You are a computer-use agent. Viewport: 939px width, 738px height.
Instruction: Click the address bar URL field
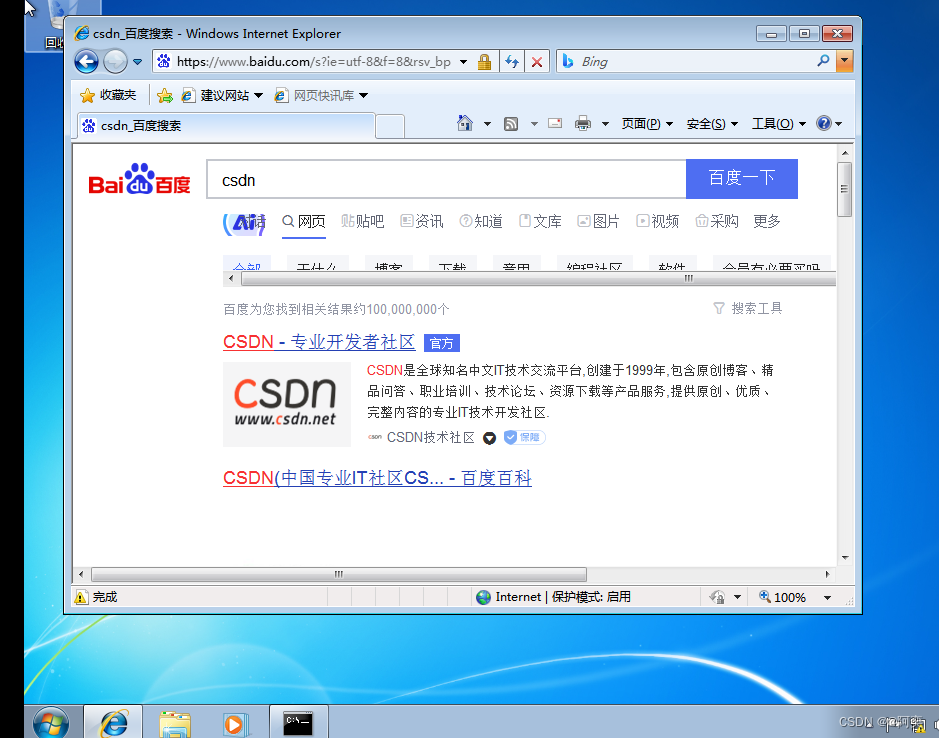coord(313,62)
